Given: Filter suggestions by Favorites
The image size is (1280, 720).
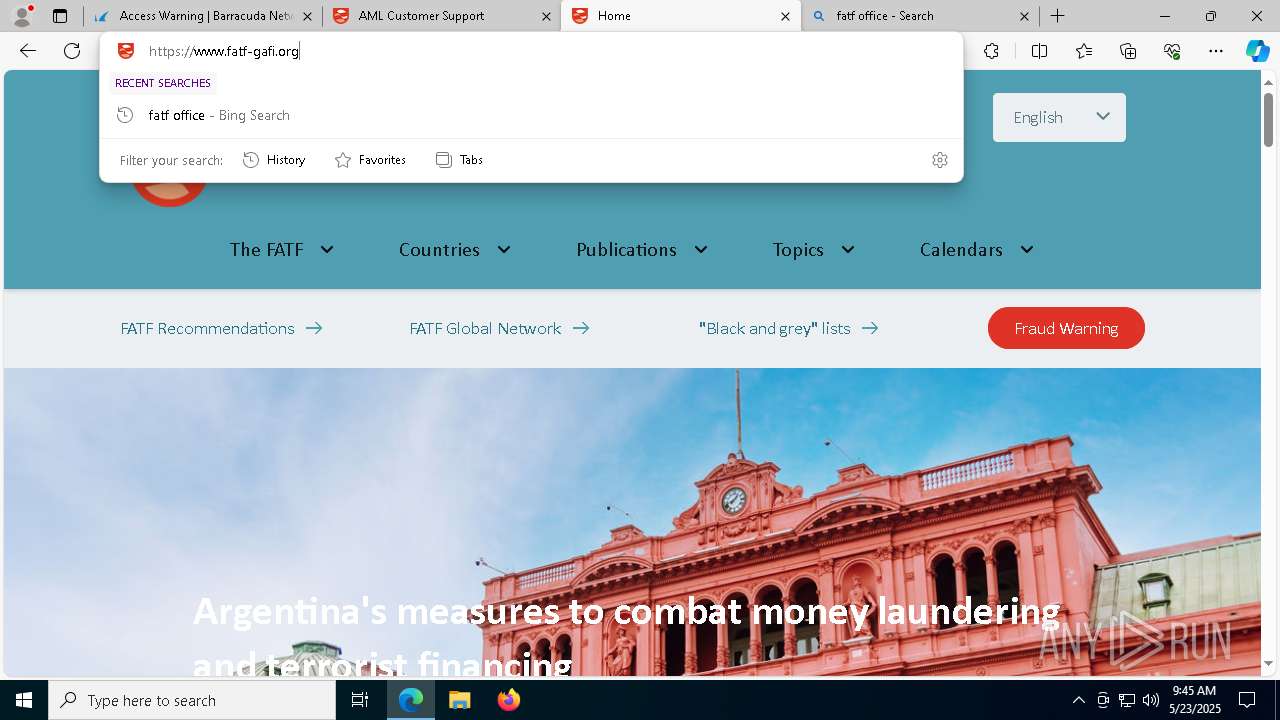Looking at the screenshot, I should pos(371,160).
